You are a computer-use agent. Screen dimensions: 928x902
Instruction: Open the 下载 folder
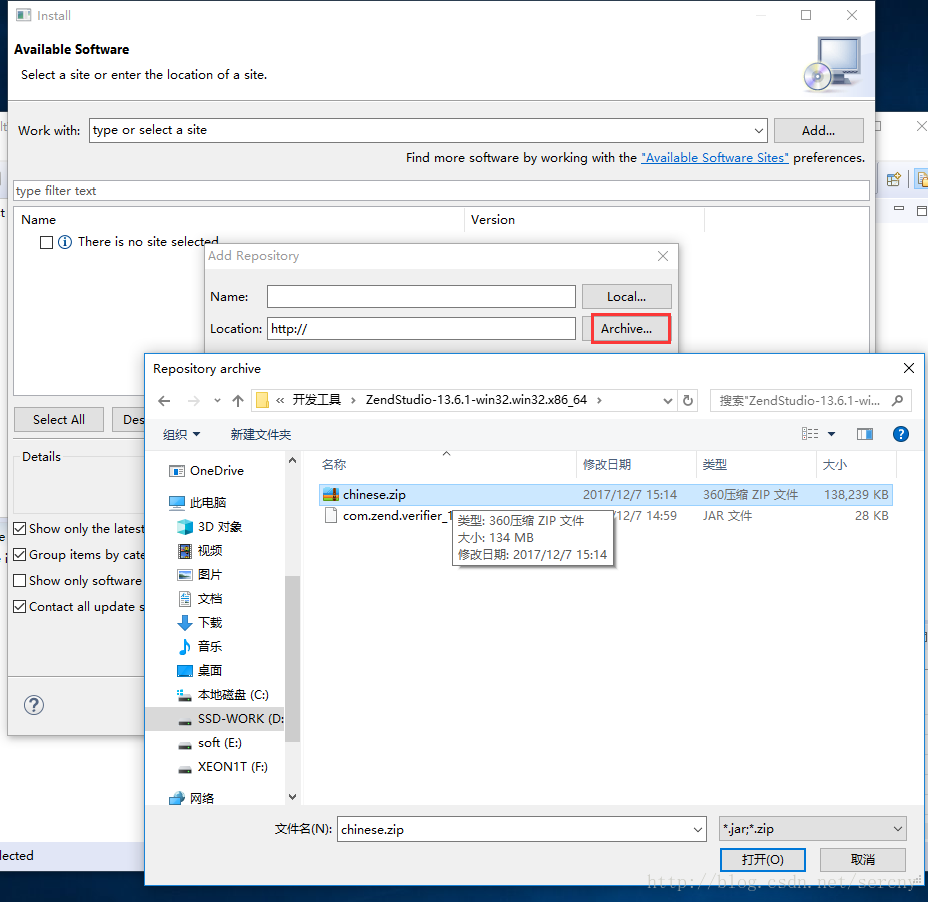200,623
